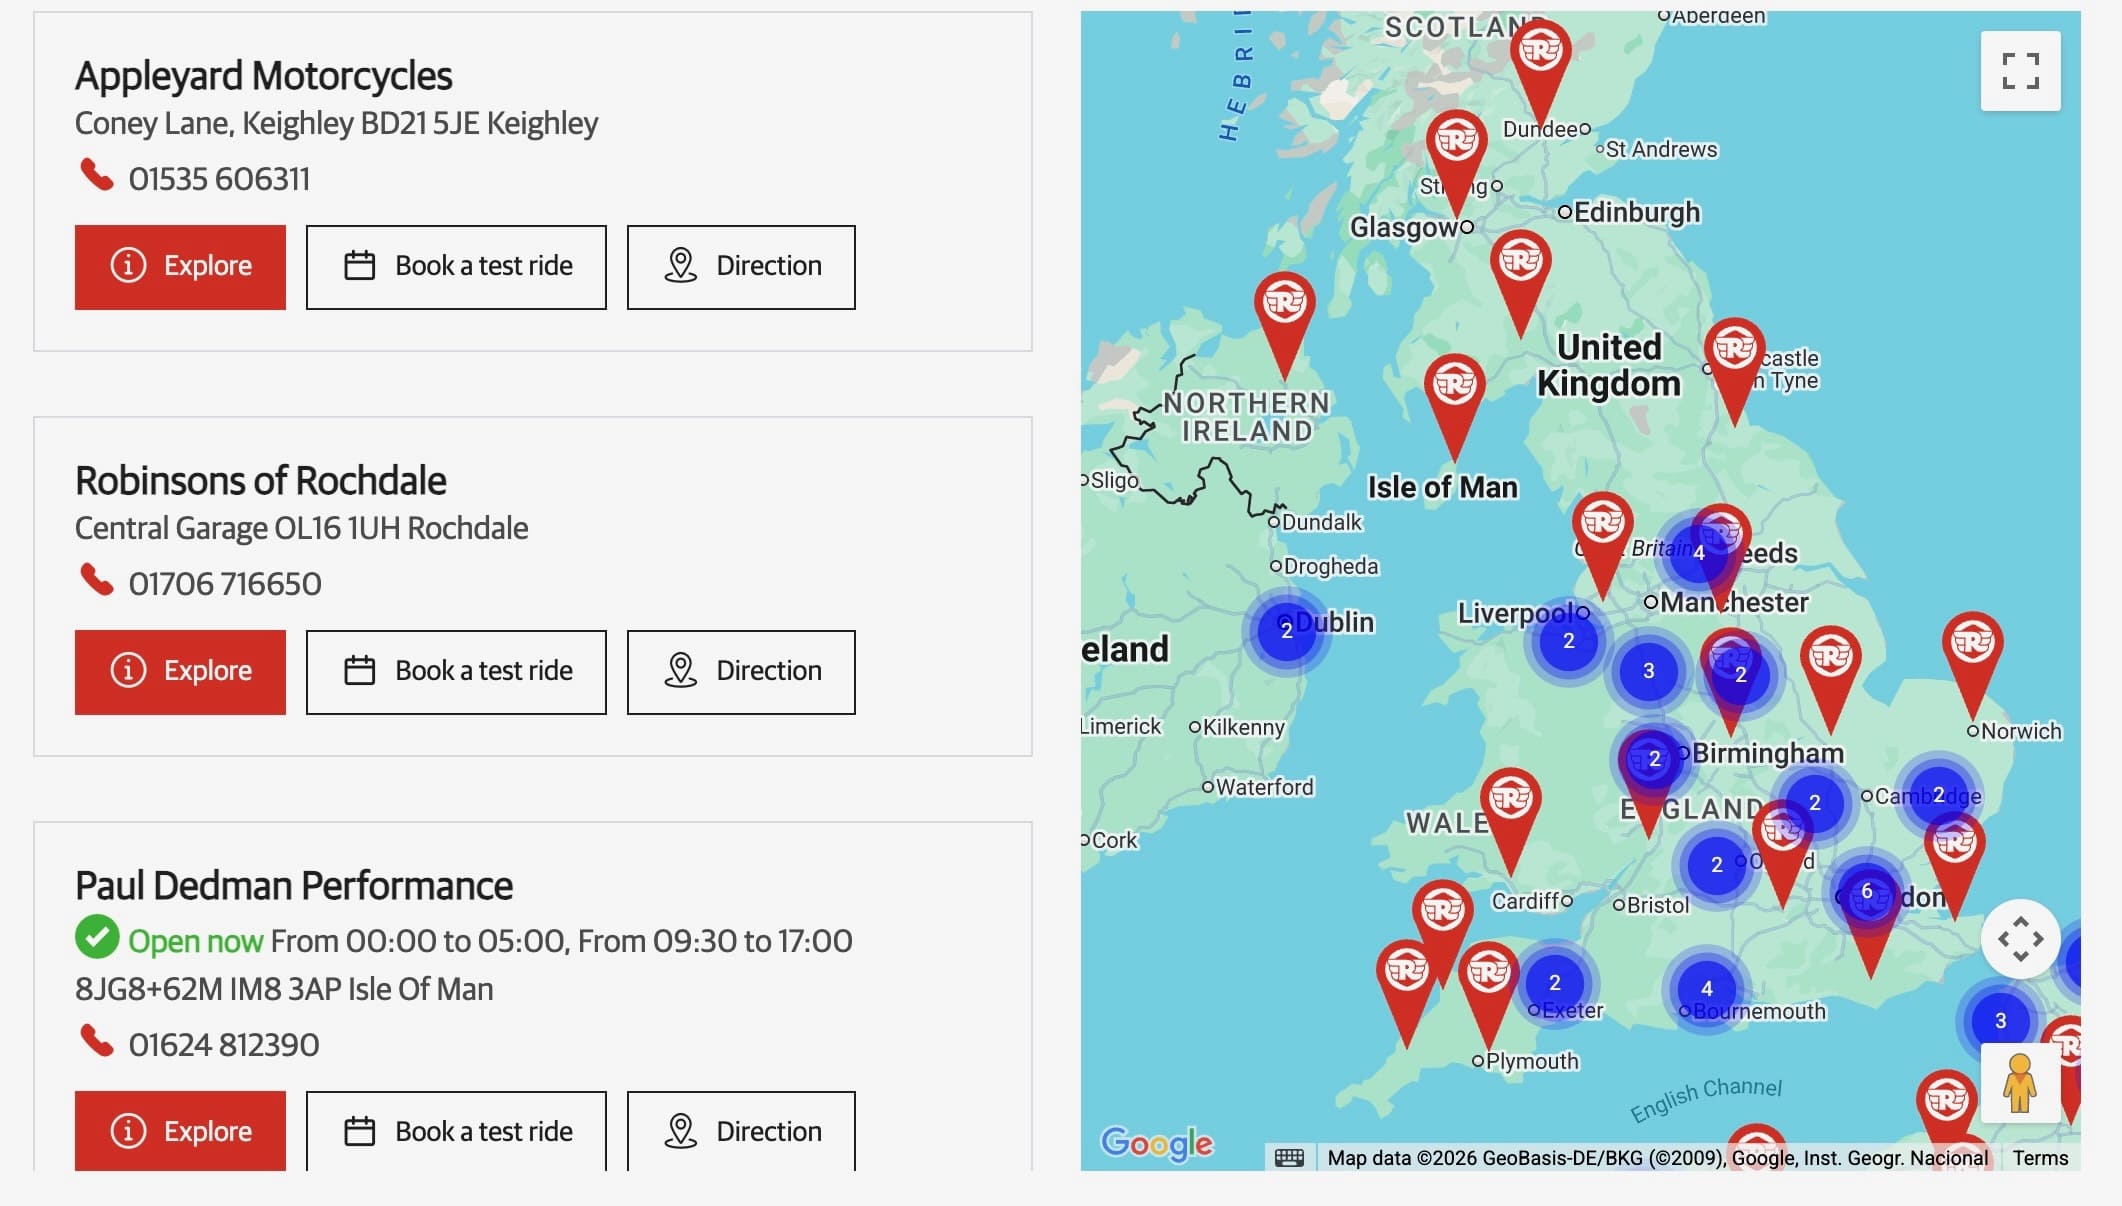Image resolution: width=2122 pixels, height=1206 pixels.
Task: Open the 2-dealer cluster at Liverpool
Action: [x=1568, y=641]
